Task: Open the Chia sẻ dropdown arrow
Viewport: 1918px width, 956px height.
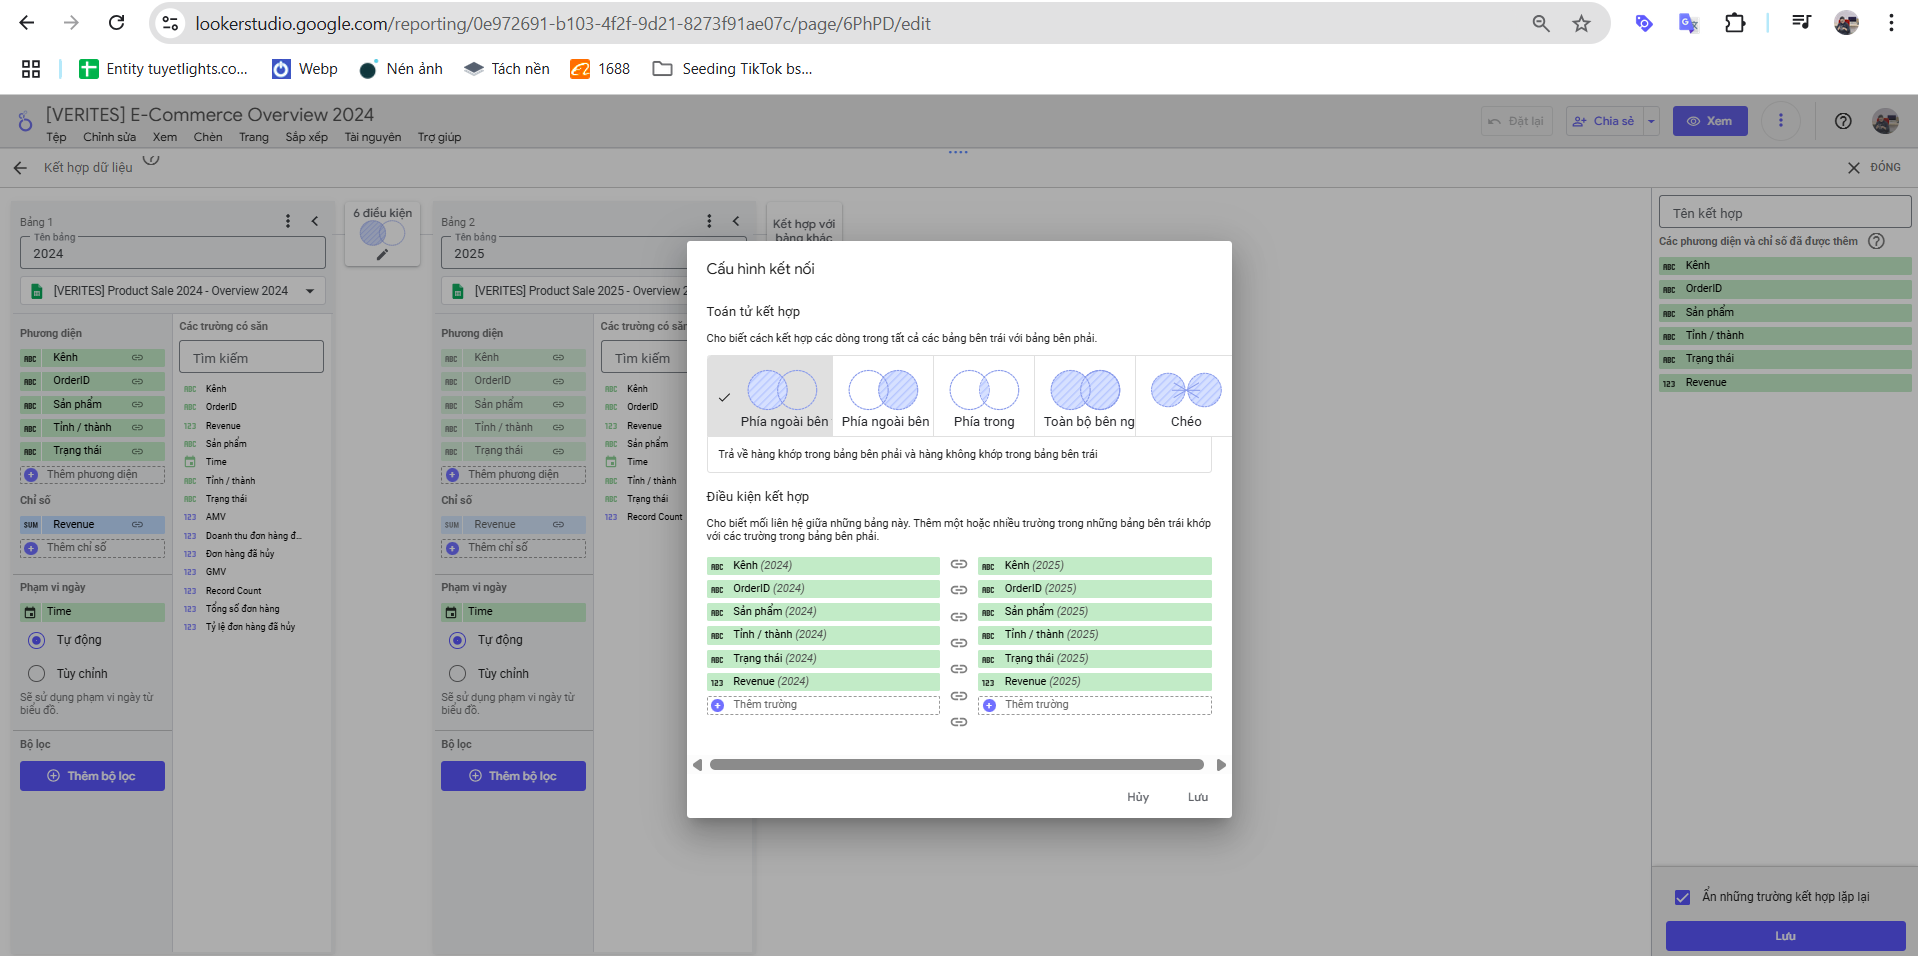Action: [1651, 121]
